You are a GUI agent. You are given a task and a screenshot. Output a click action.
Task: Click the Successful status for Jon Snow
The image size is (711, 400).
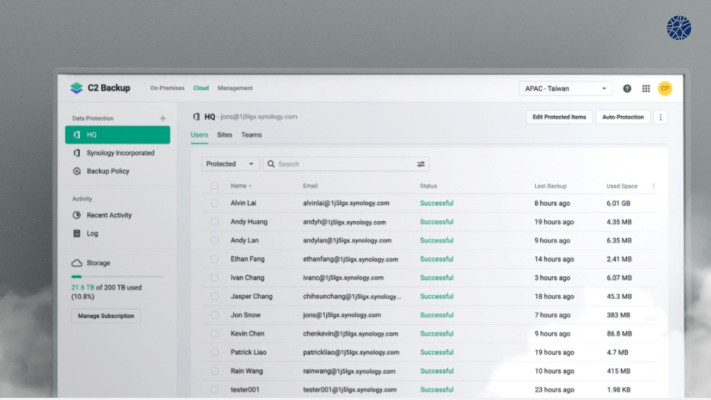coord(436,315)
